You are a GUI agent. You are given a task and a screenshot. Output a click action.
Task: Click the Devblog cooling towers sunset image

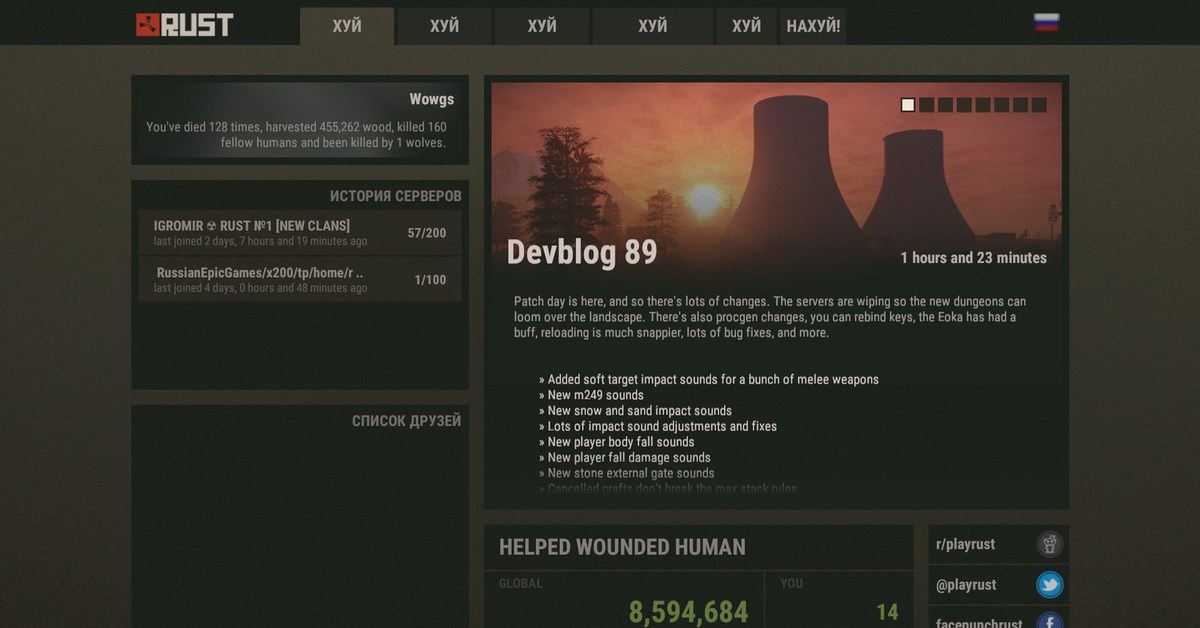point(776,170)
